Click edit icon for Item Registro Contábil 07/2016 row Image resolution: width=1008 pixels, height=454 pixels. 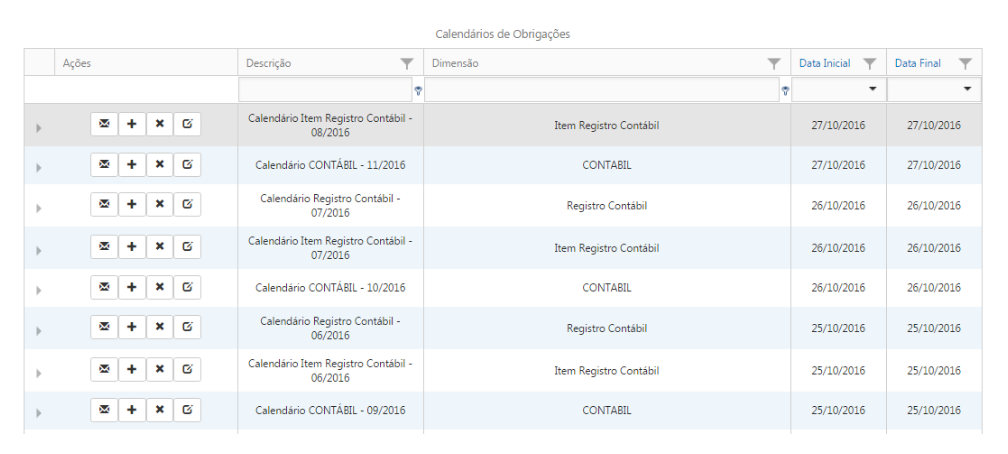(187, 246)
